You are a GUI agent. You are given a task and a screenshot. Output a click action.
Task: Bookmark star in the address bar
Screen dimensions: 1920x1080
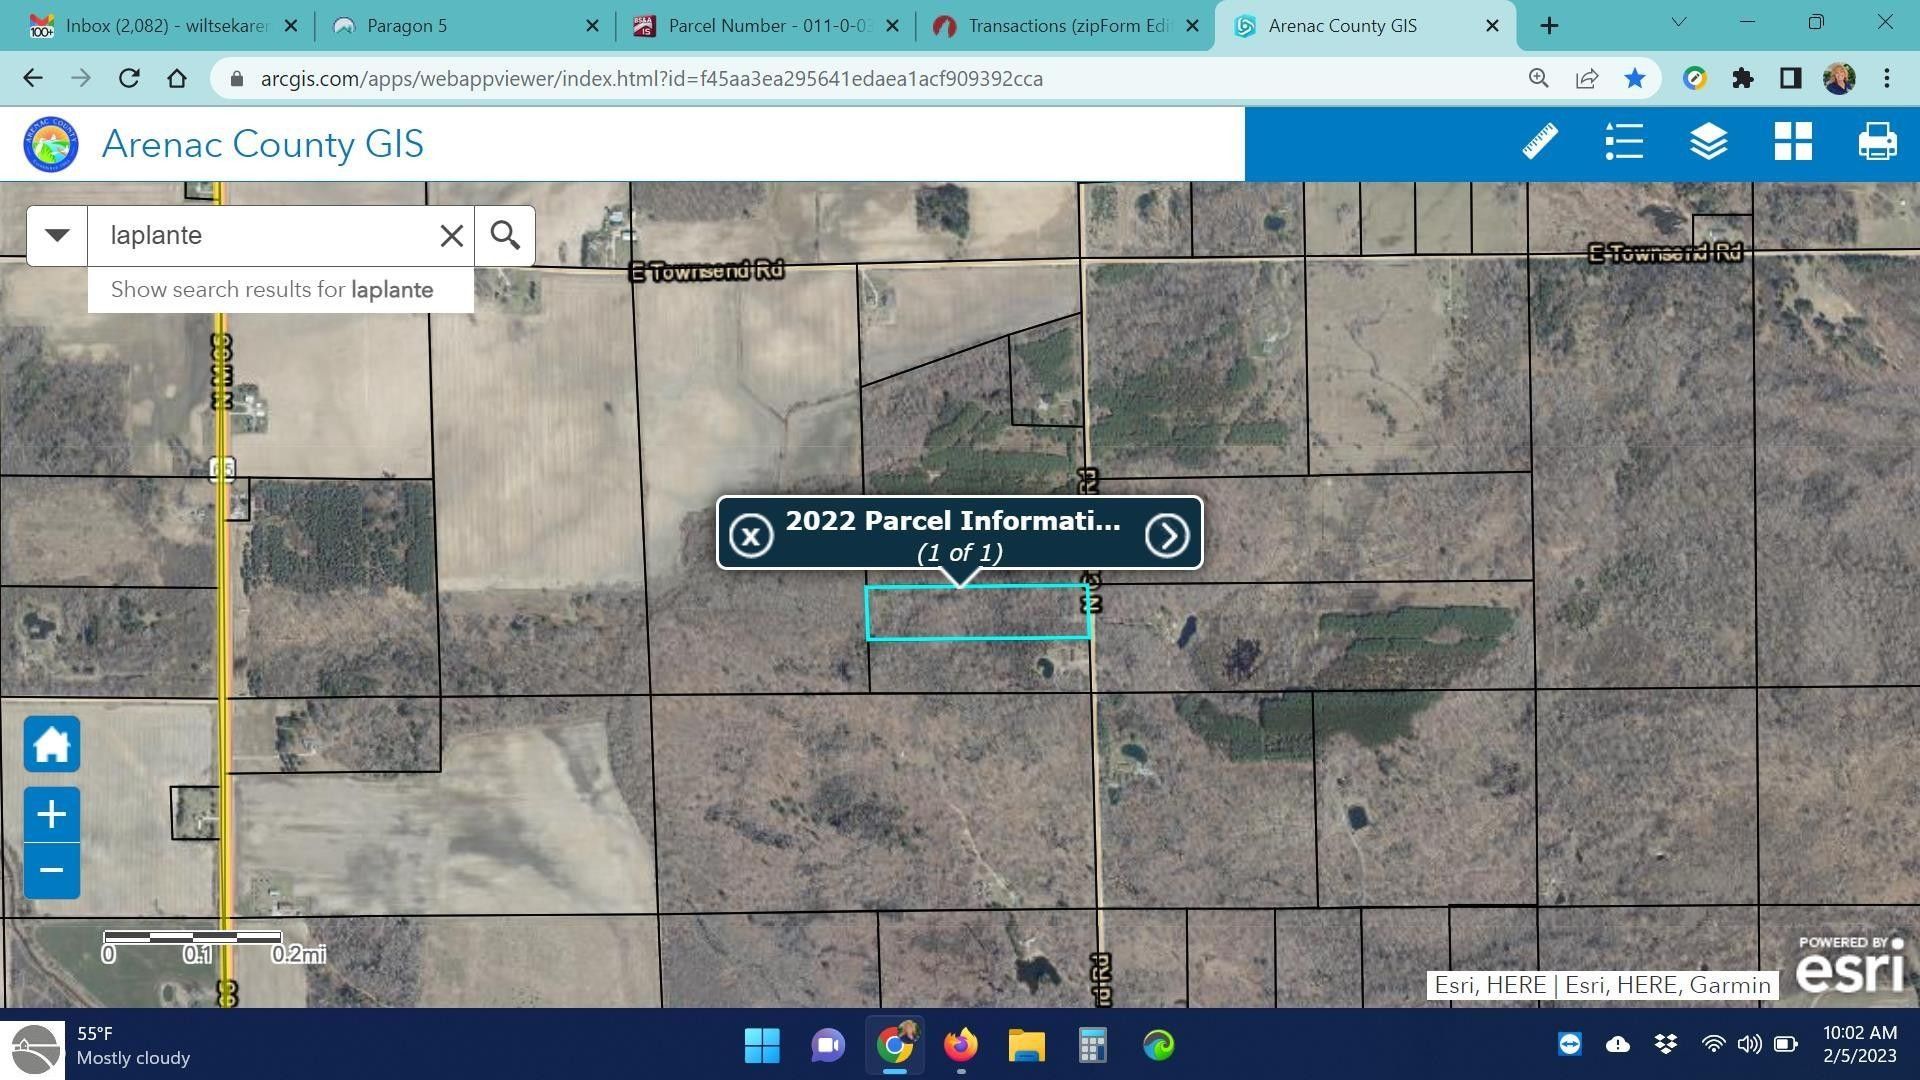pyautogui.click(x=1634, y=78)
